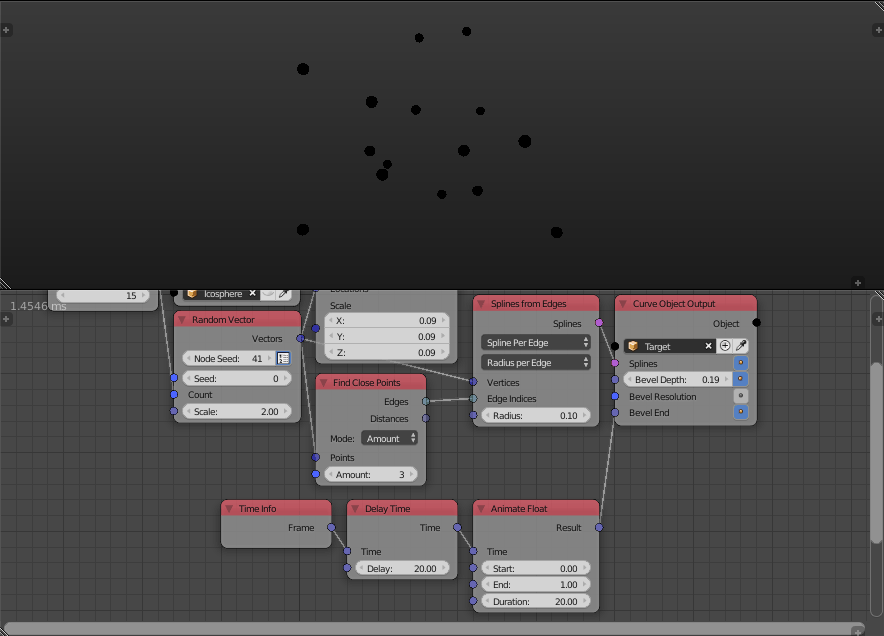884x636 pixels.
Task: Clear the Target object with the X icon
Action: click(x=708, y=346)
